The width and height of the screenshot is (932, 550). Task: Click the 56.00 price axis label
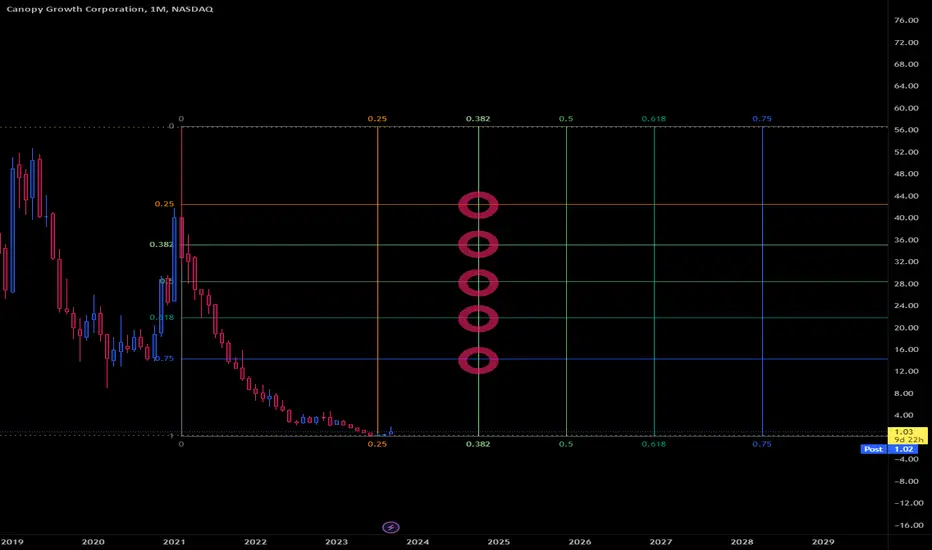[906, 130]
